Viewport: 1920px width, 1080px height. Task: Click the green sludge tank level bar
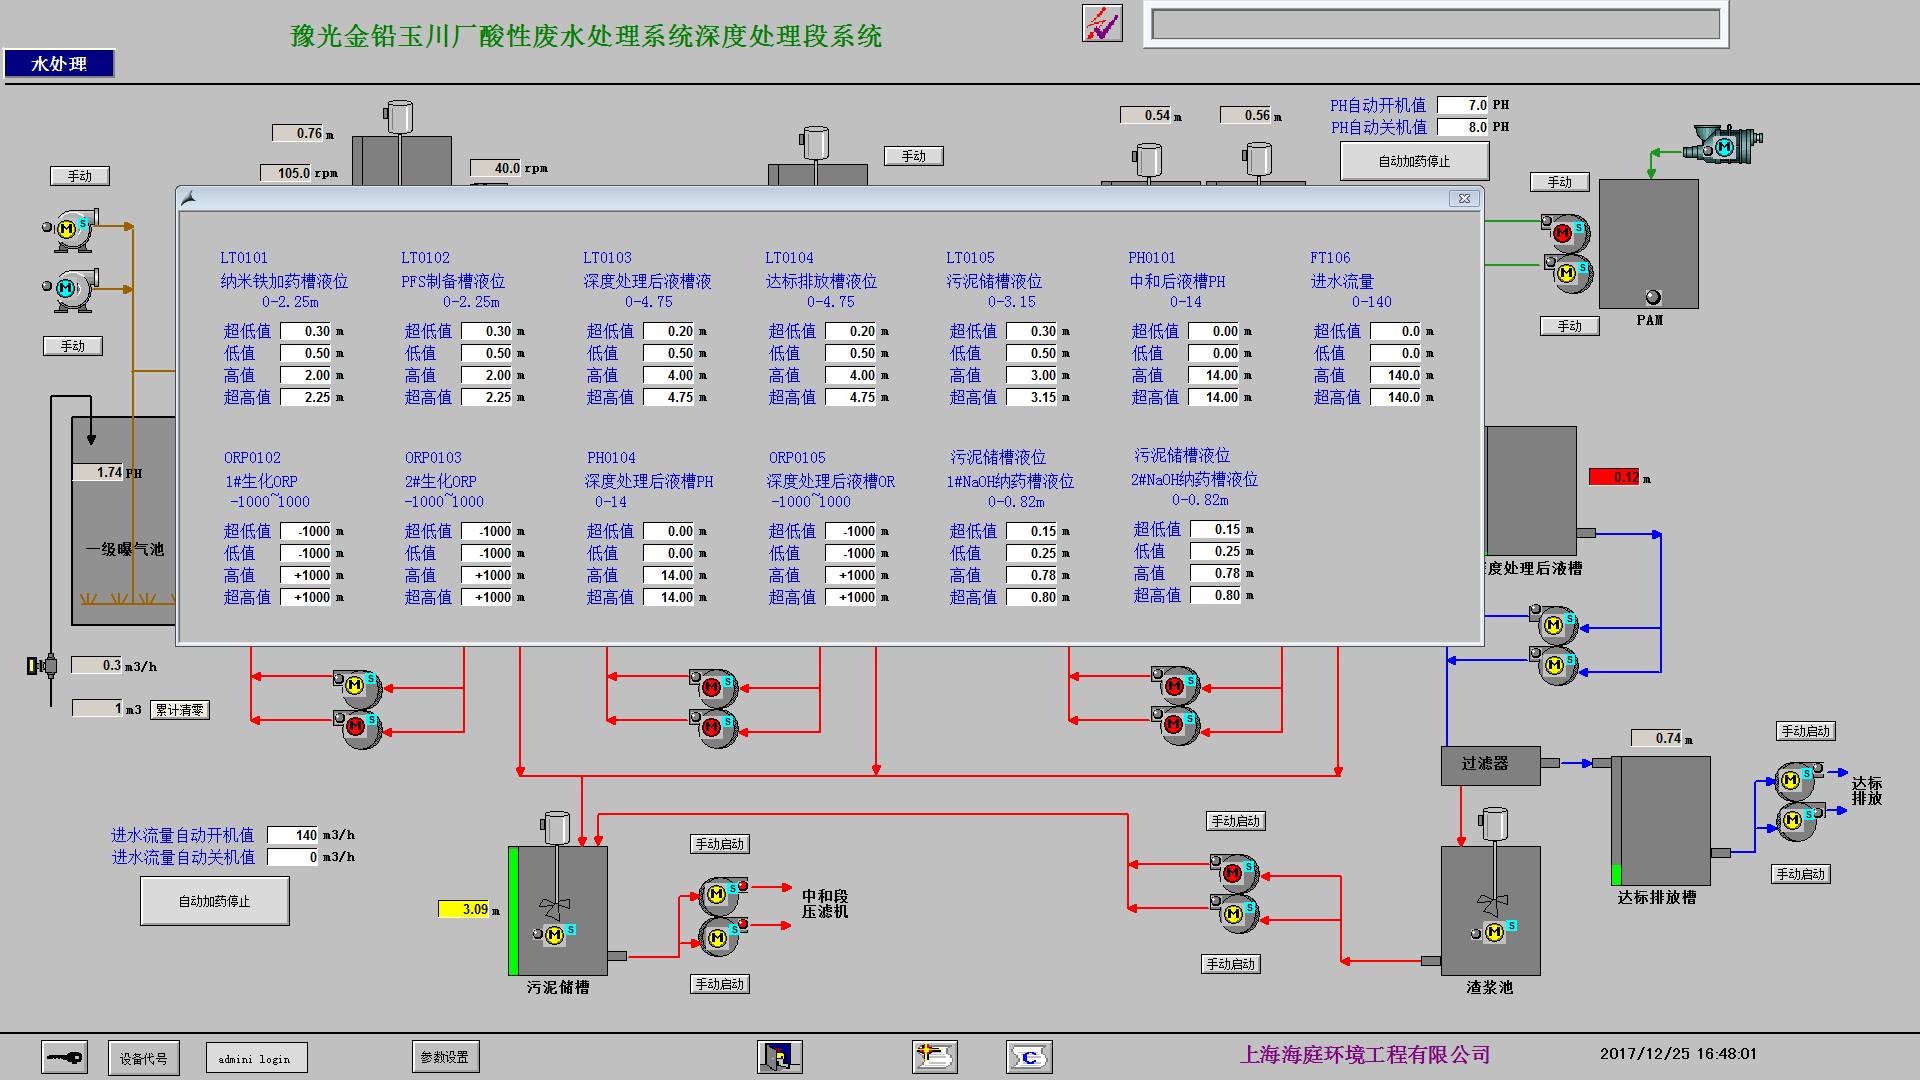pos(513,910)
